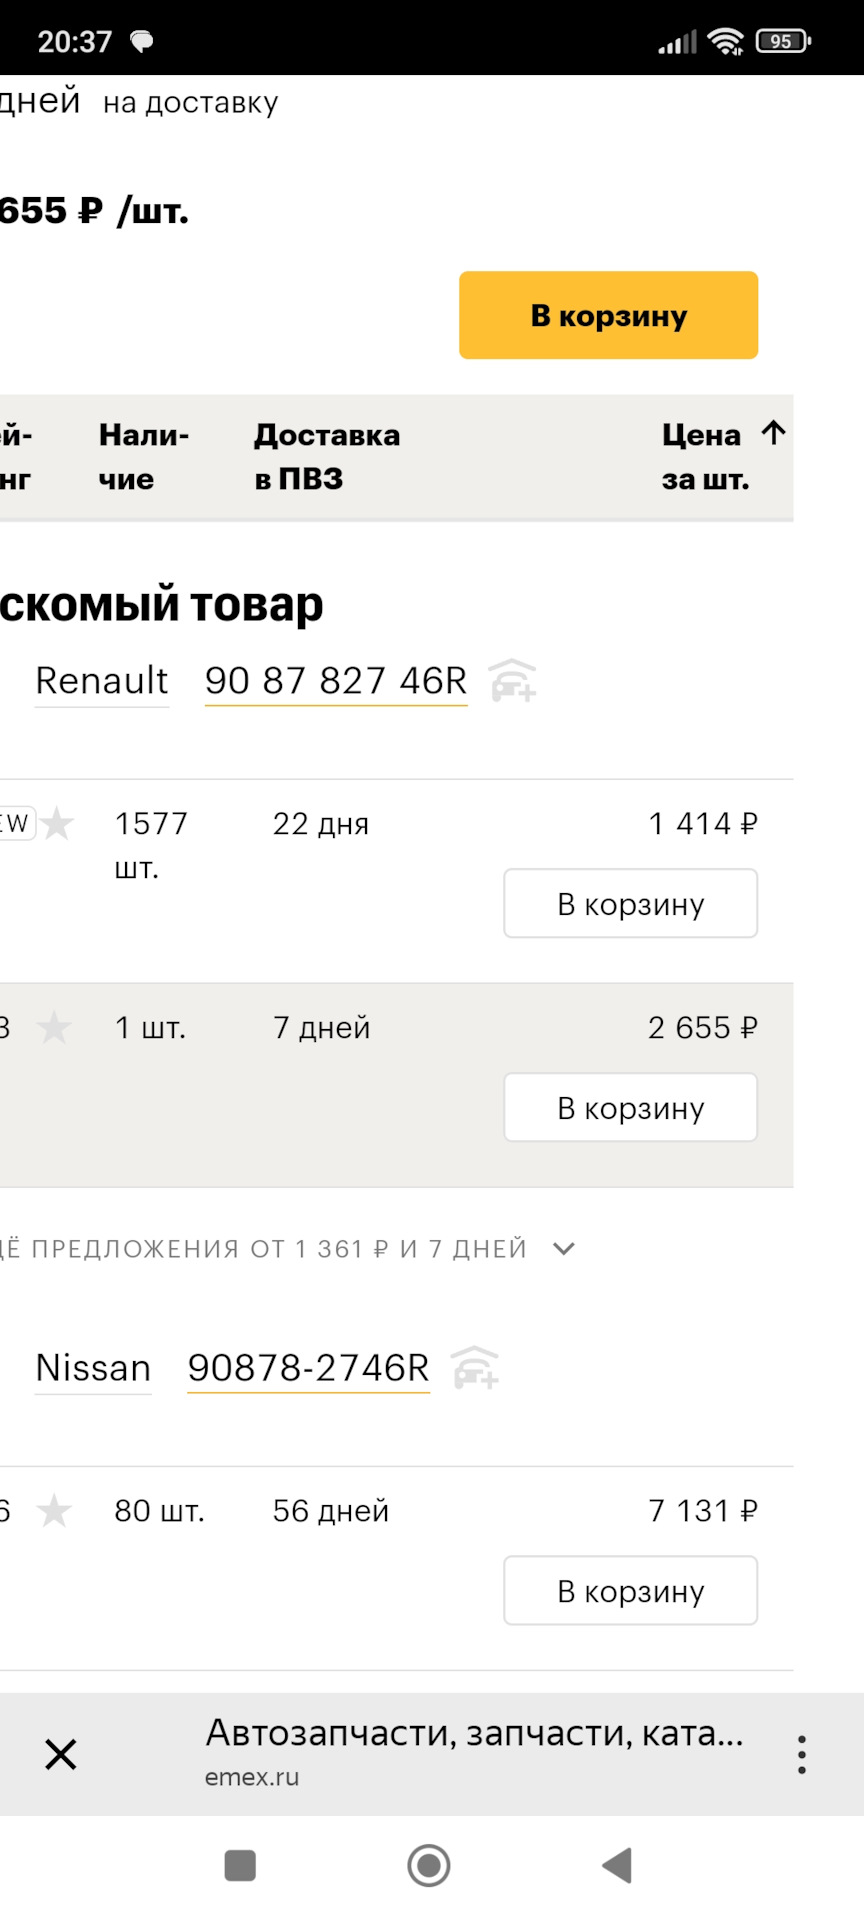This screenshot has height=1920, width=864.
Task: Open the browser three-dot menu
Action: click(802, 1755)
